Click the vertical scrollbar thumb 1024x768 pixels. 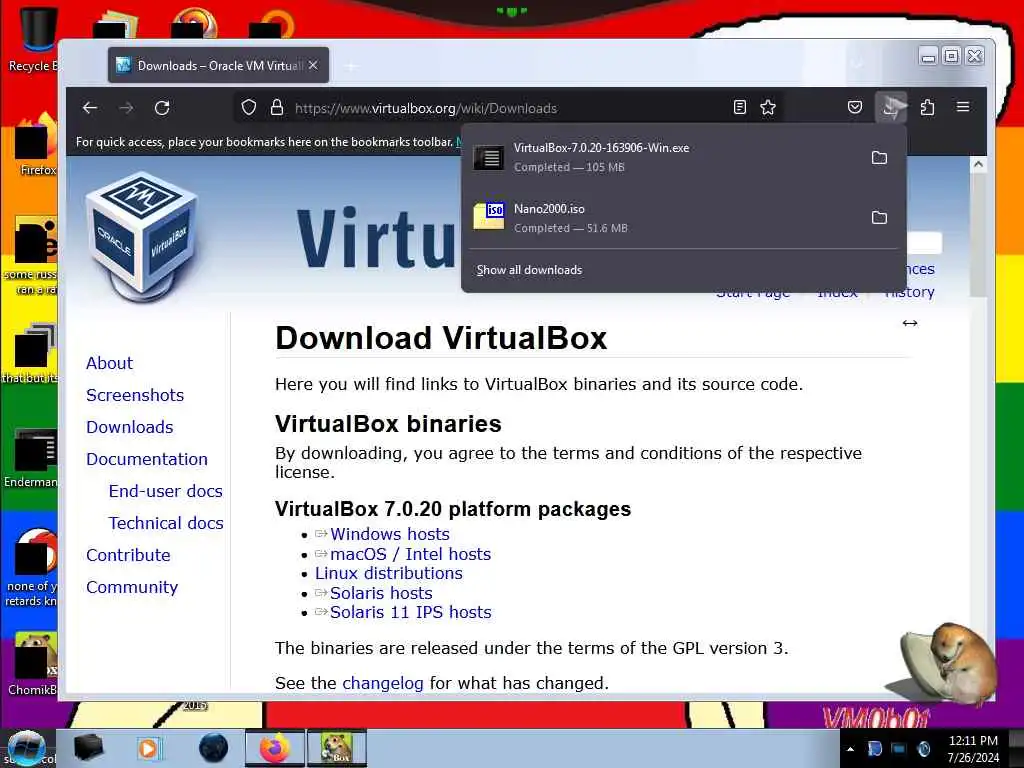click(978, 235)
